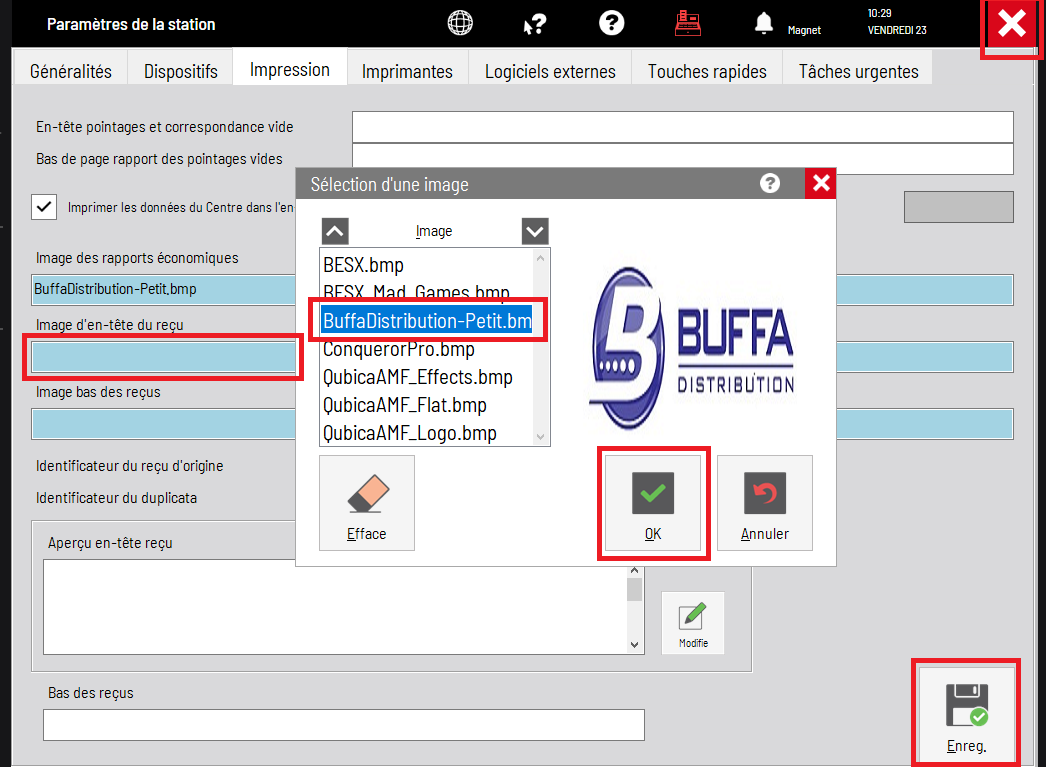Open the globe language icon
Image resolution: width=1046 pixels, height=767 pixels.
(460, 23)
